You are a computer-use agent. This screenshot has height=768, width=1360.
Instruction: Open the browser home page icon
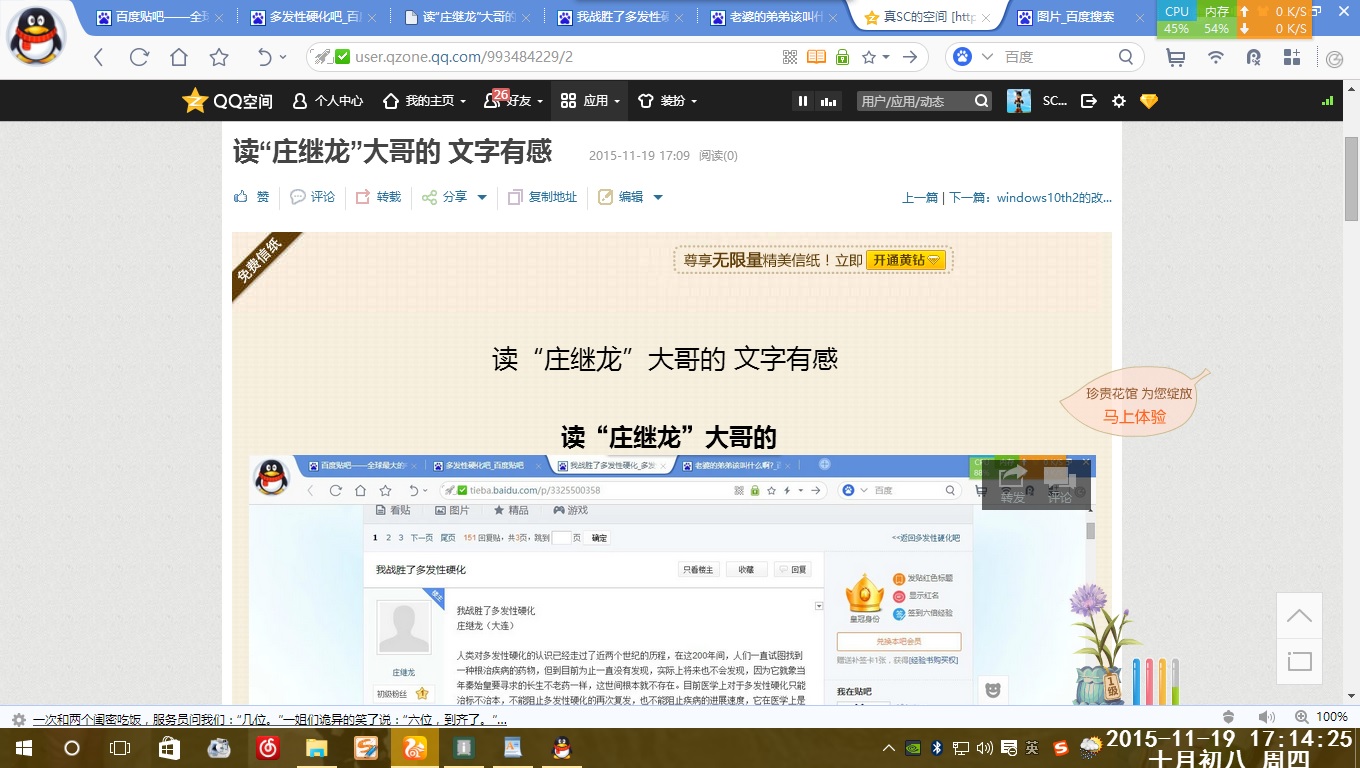coord(178,57)
